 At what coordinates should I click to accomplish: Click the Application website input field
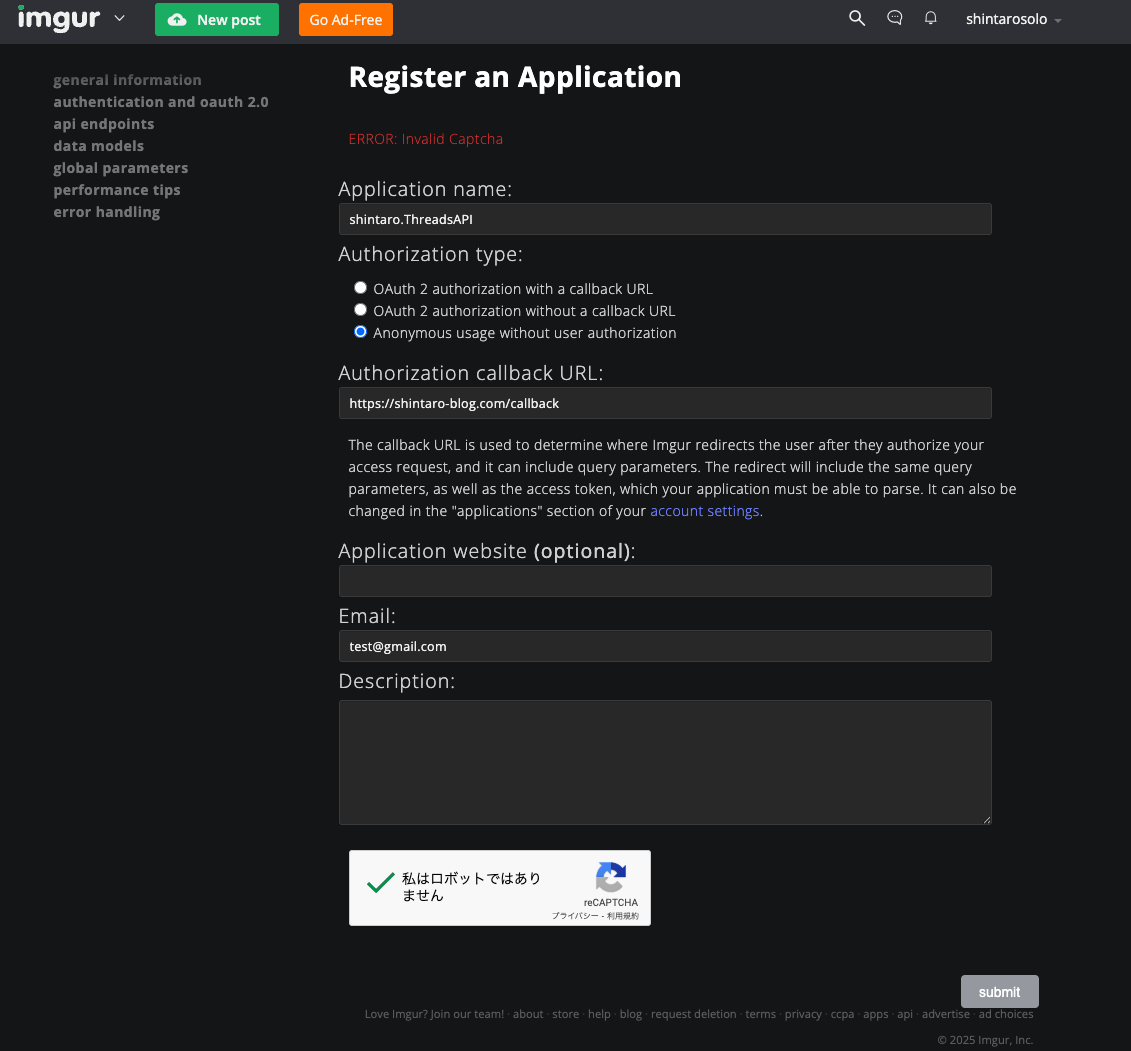665,581
